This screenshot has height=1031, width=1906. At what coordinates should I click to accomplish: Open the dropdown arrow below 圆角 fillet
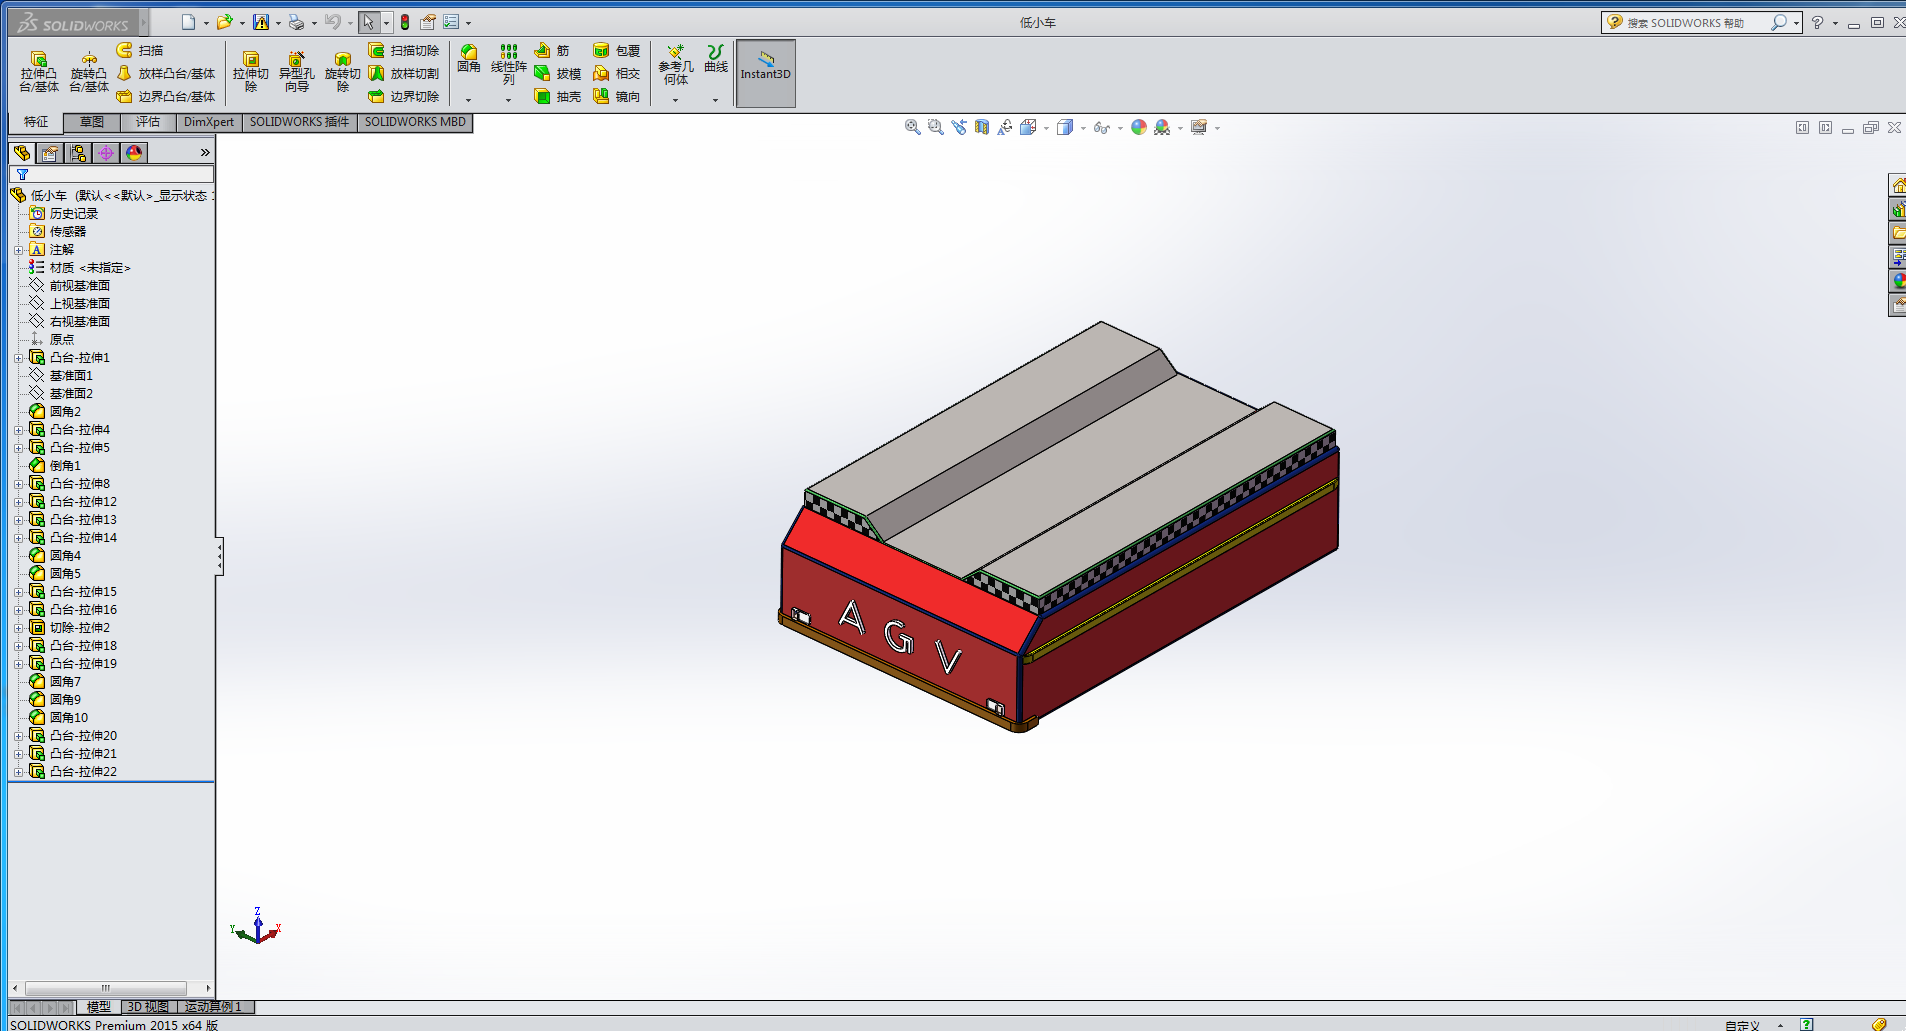pos(468,100)
